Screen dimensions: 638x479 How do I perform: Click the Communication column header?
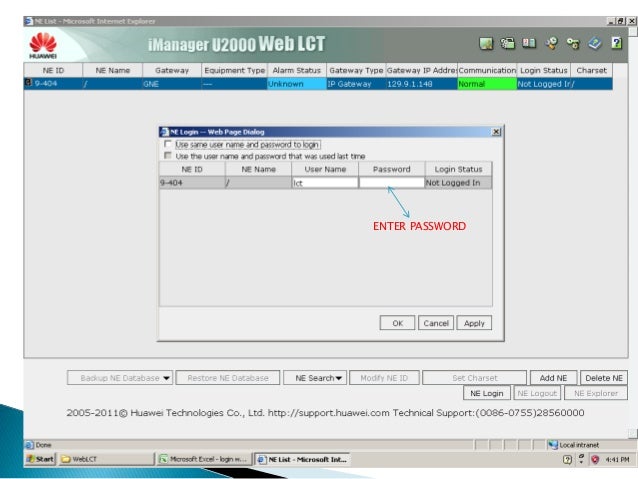tap(487, 70)
